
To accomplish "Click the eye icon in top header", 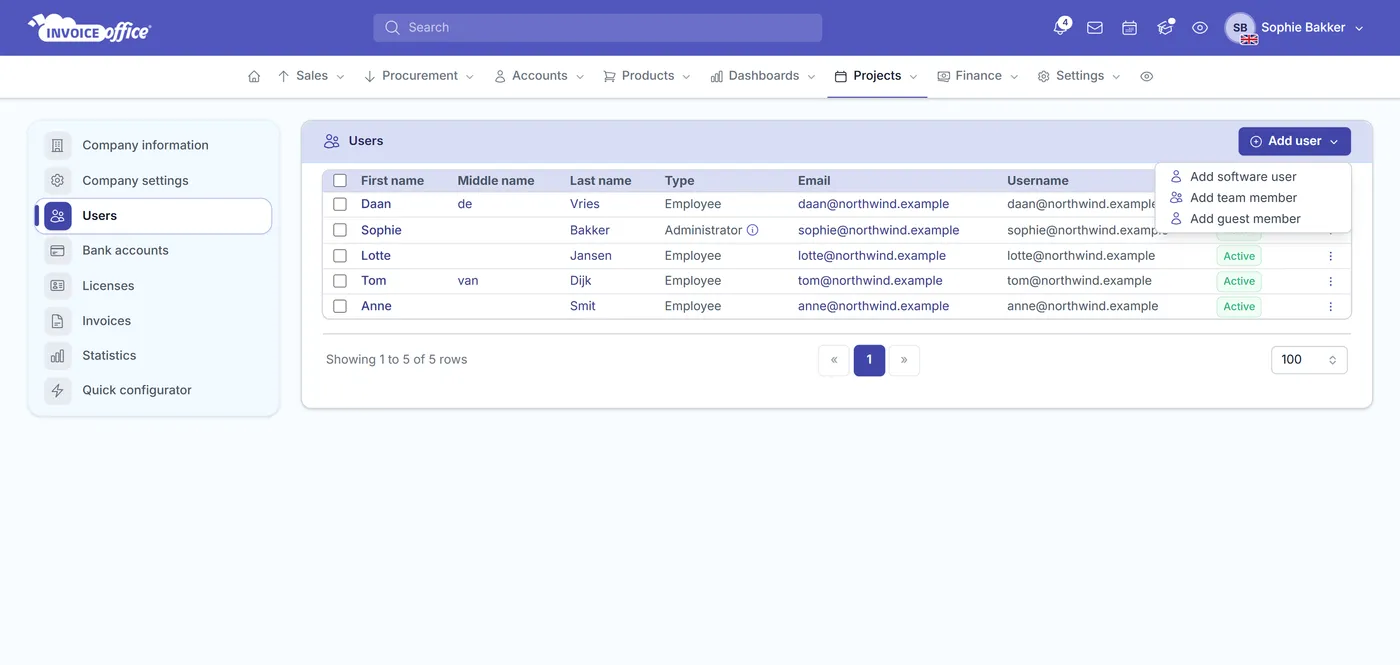I will (x=1200, y=28).
